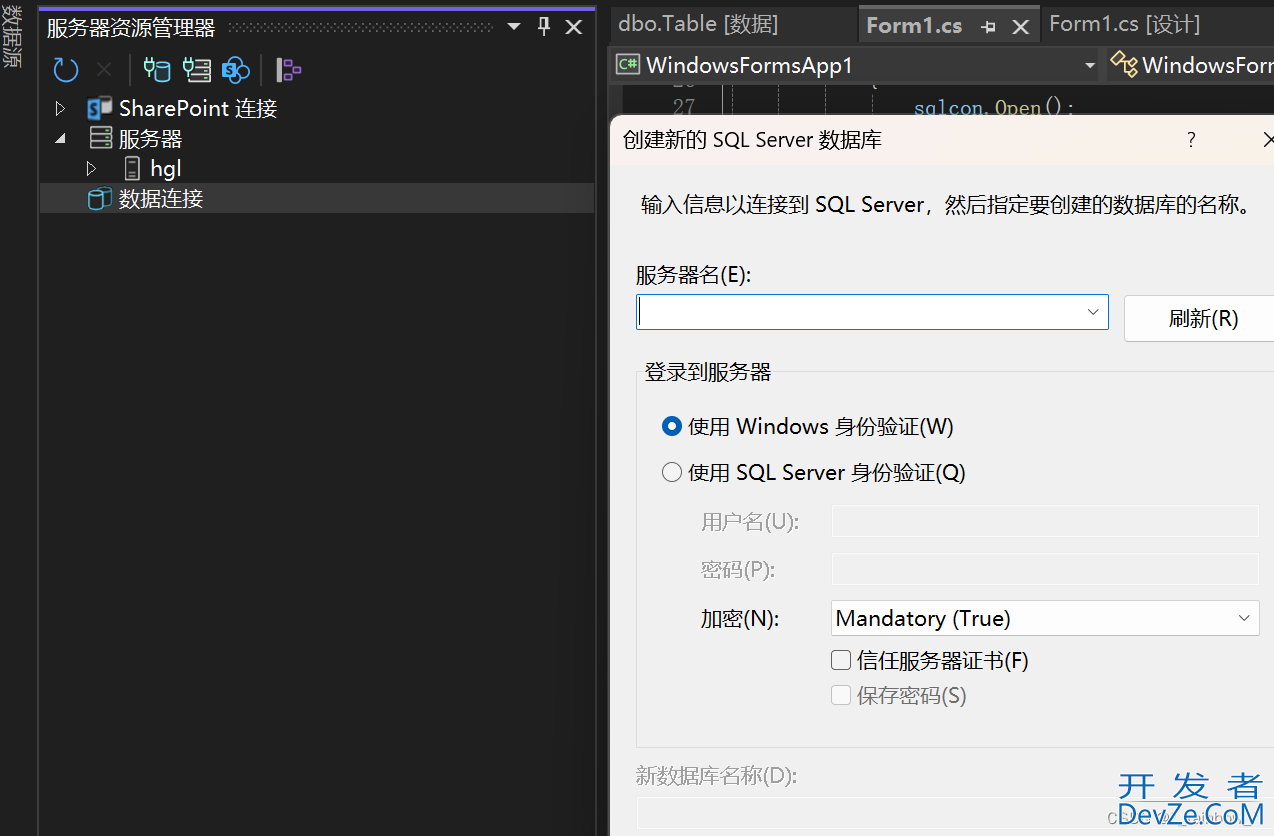Image resolution: width=1274 pixels, height=836 pixels.
Task: Open the 加密 Mandatory (True) dropdown
Action: pyautogui.click(x=1045, y=618)
